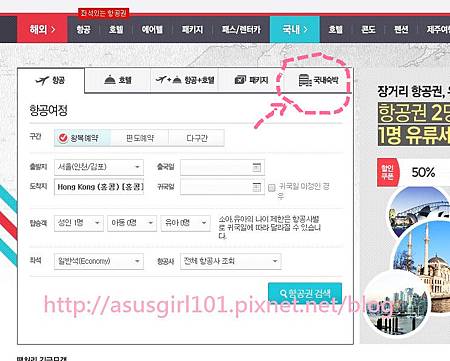450x361 pixels.
Task: Select the 국내숙박 search tab
Action: [318, 80]
